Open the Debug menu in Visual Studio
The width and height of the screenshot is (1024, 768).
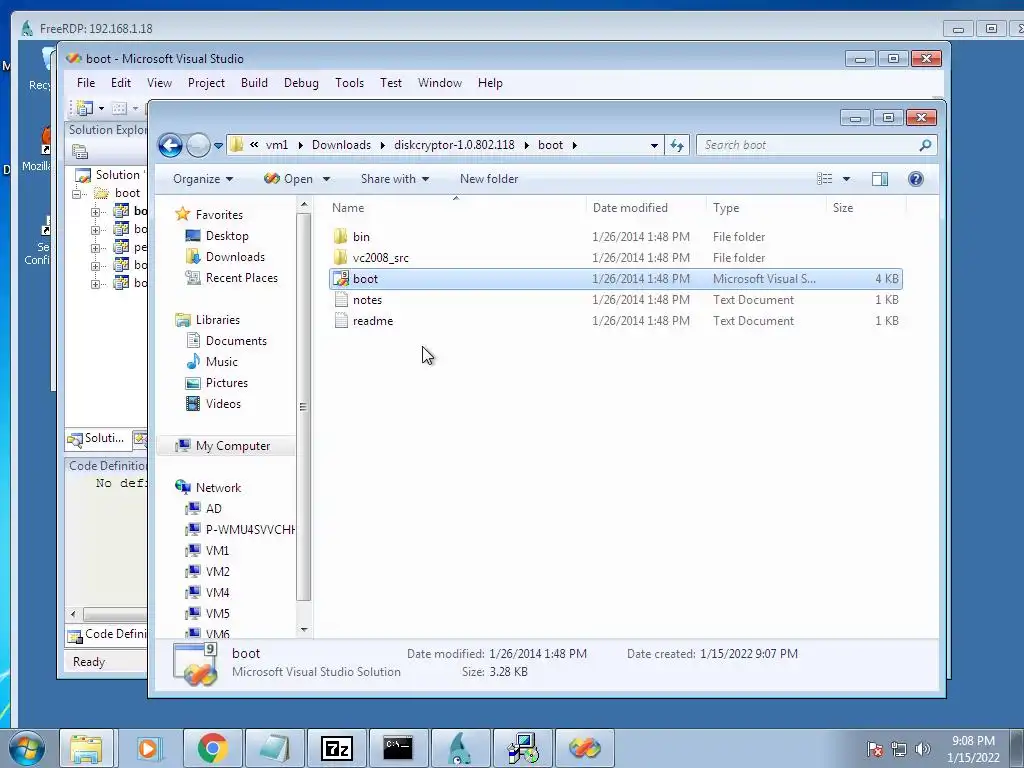[x=301, y=83]
